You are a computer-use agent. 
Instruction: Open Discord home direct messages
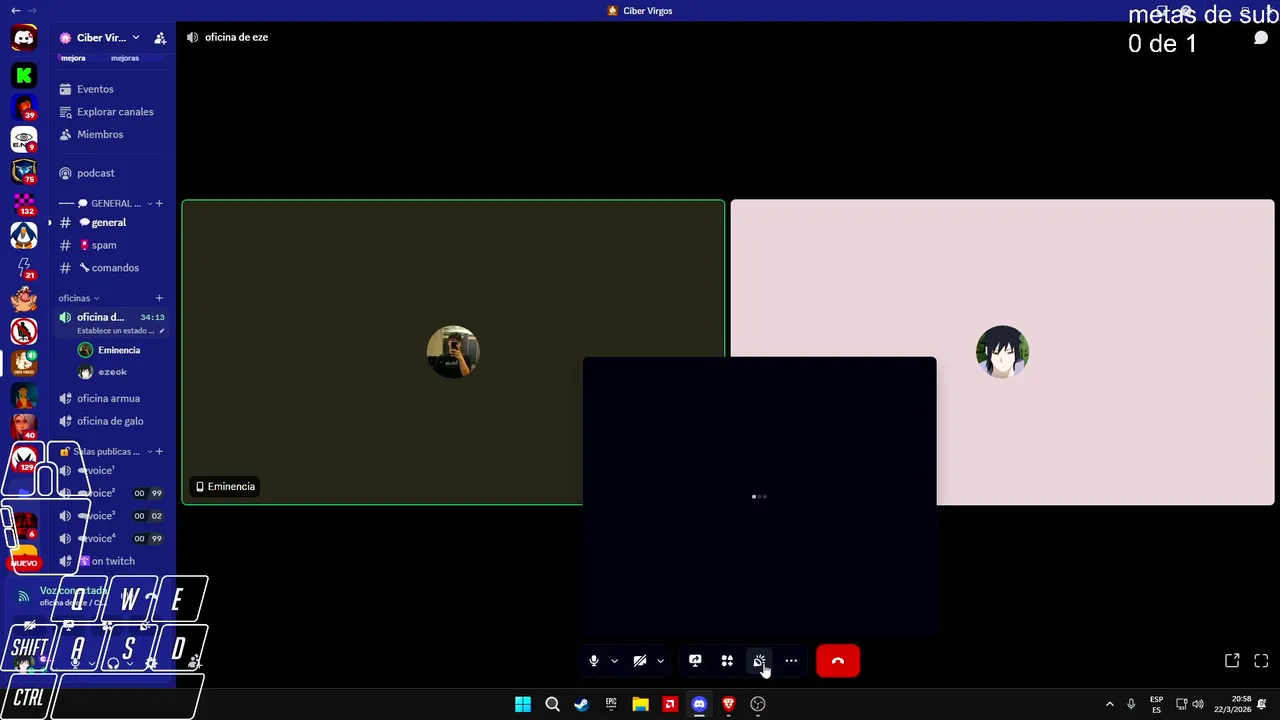click(24, 38)
